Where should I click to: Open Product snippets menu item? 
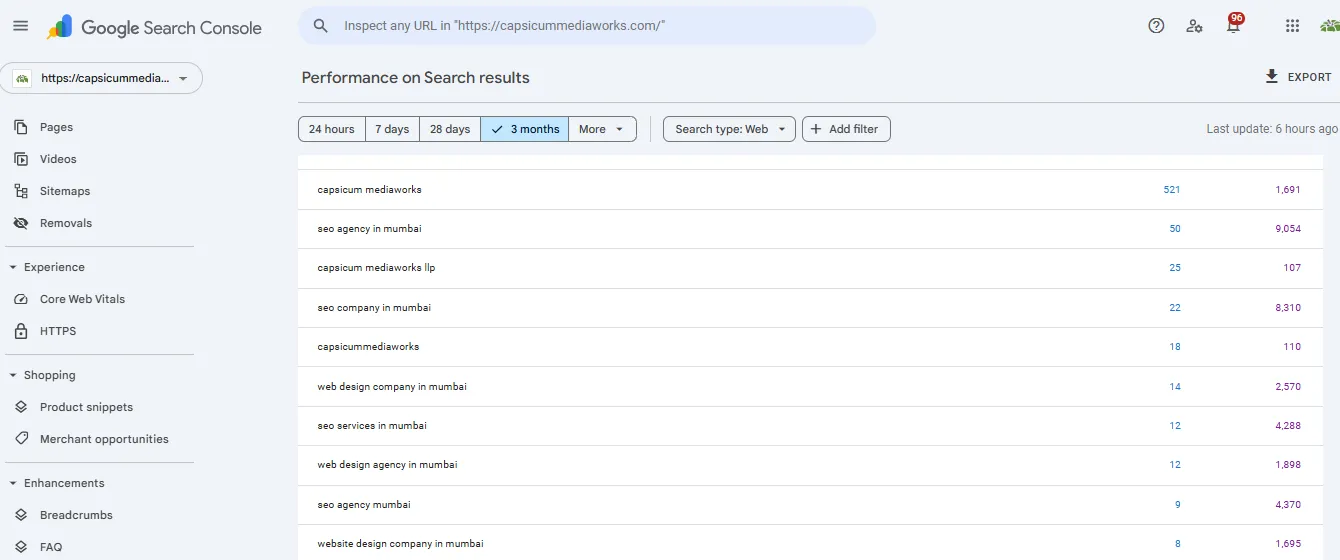(x=86, y=407)
